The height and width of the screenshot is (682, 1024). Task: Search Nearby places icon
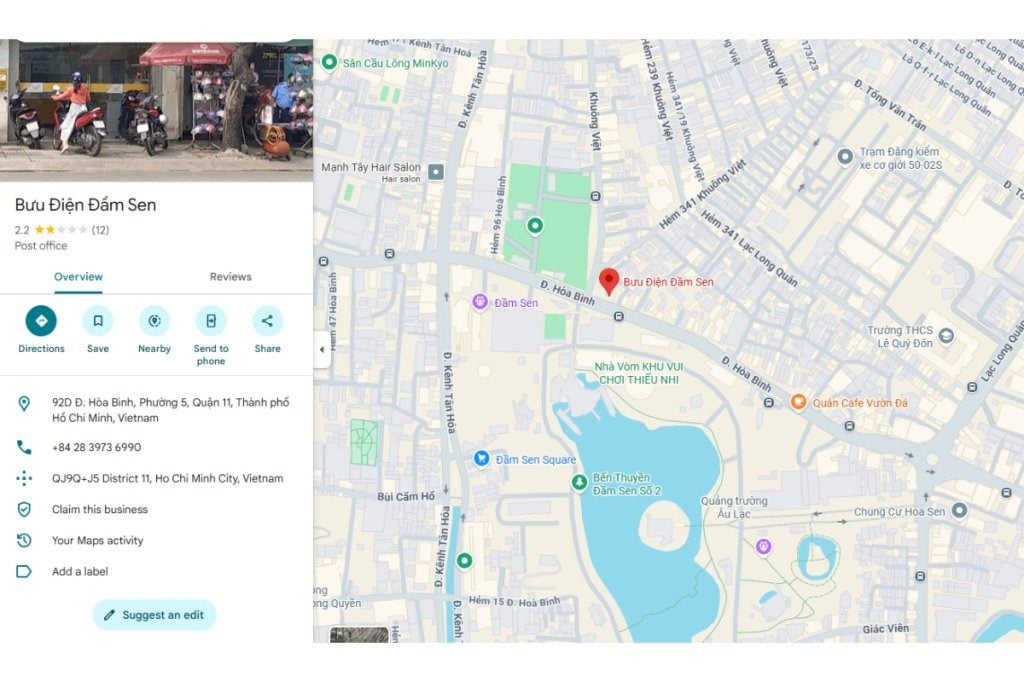click(154, 321)
